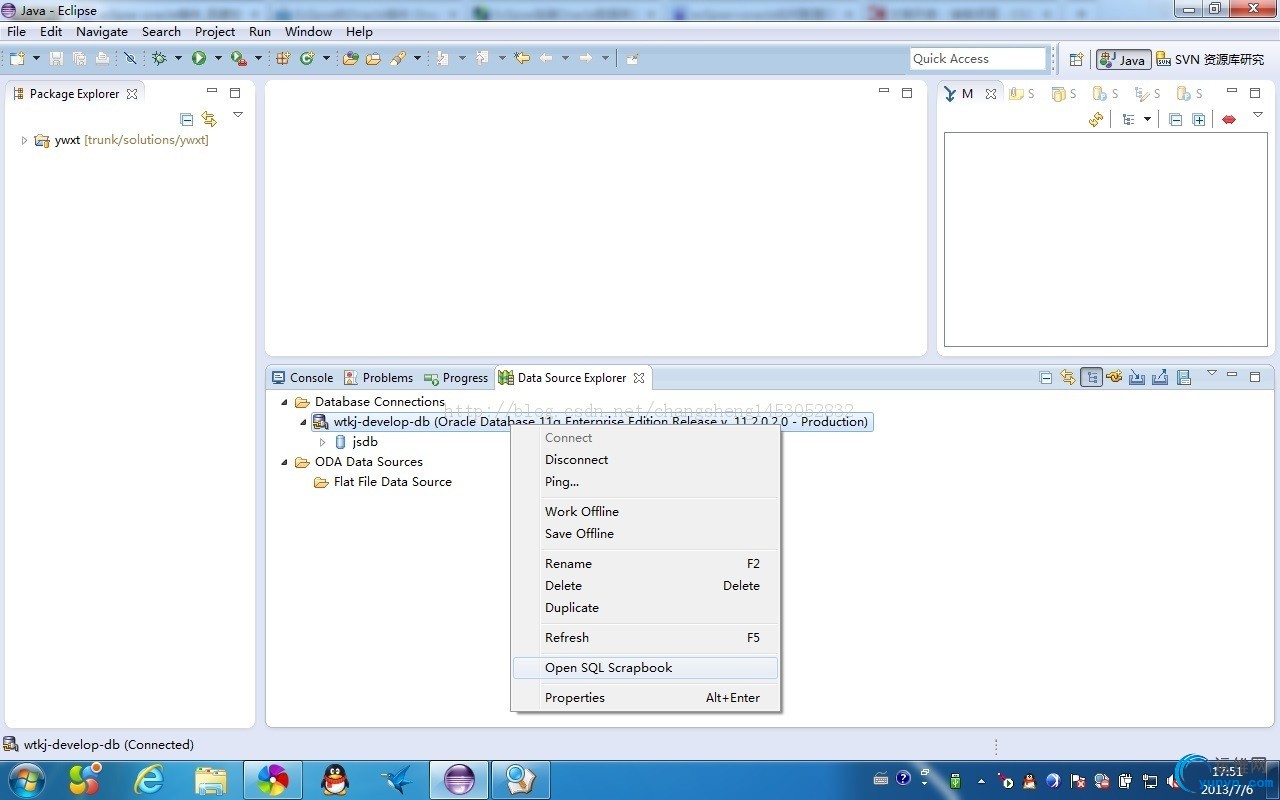Open Windows Explorer folder on taskbar
The height and width of the screenshot is (800, 1280).
[x=211, y=780]
